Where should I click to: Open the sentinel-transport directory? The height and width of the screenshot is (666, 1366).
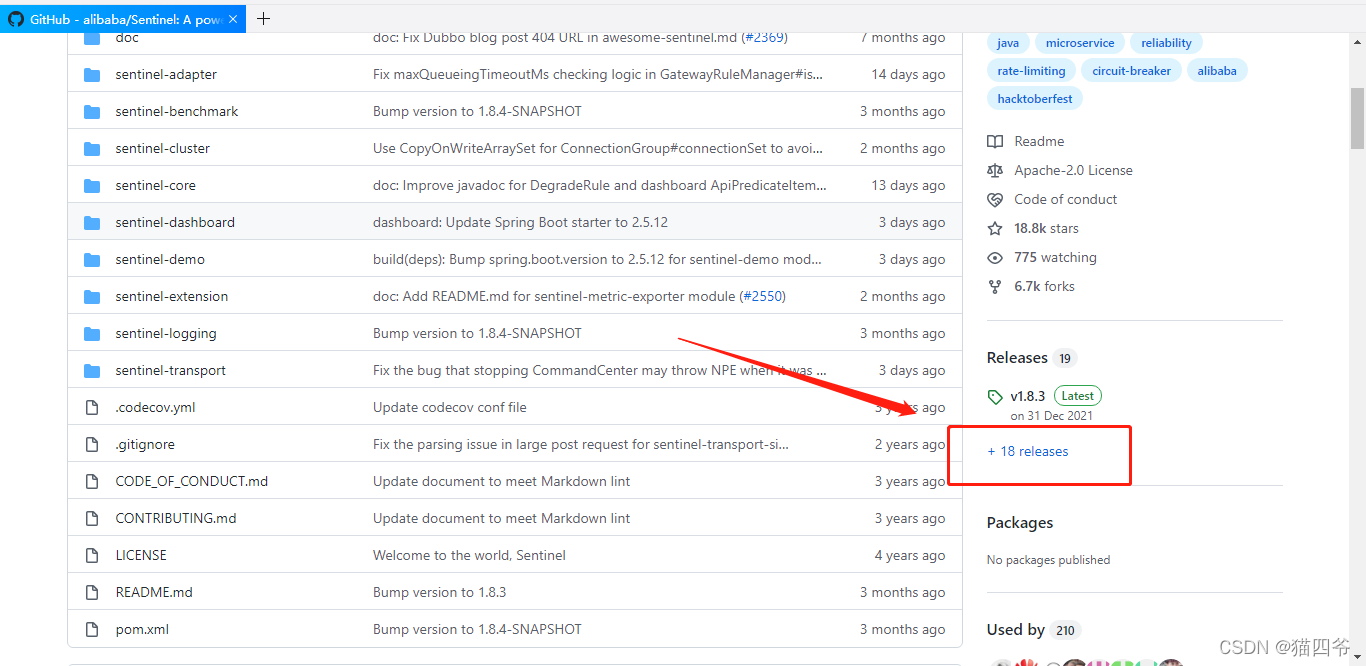tap(171, 371)
